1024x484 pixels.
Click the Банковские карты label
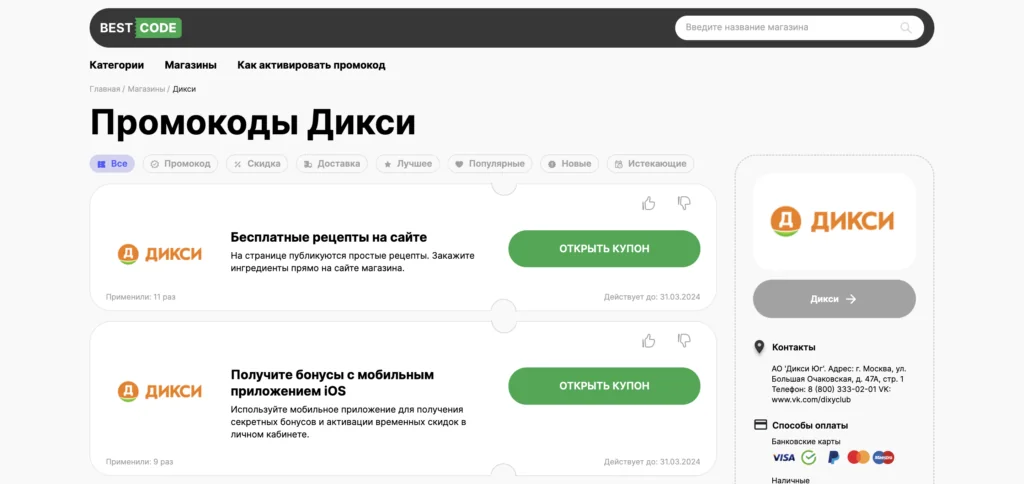pos(806,442)
